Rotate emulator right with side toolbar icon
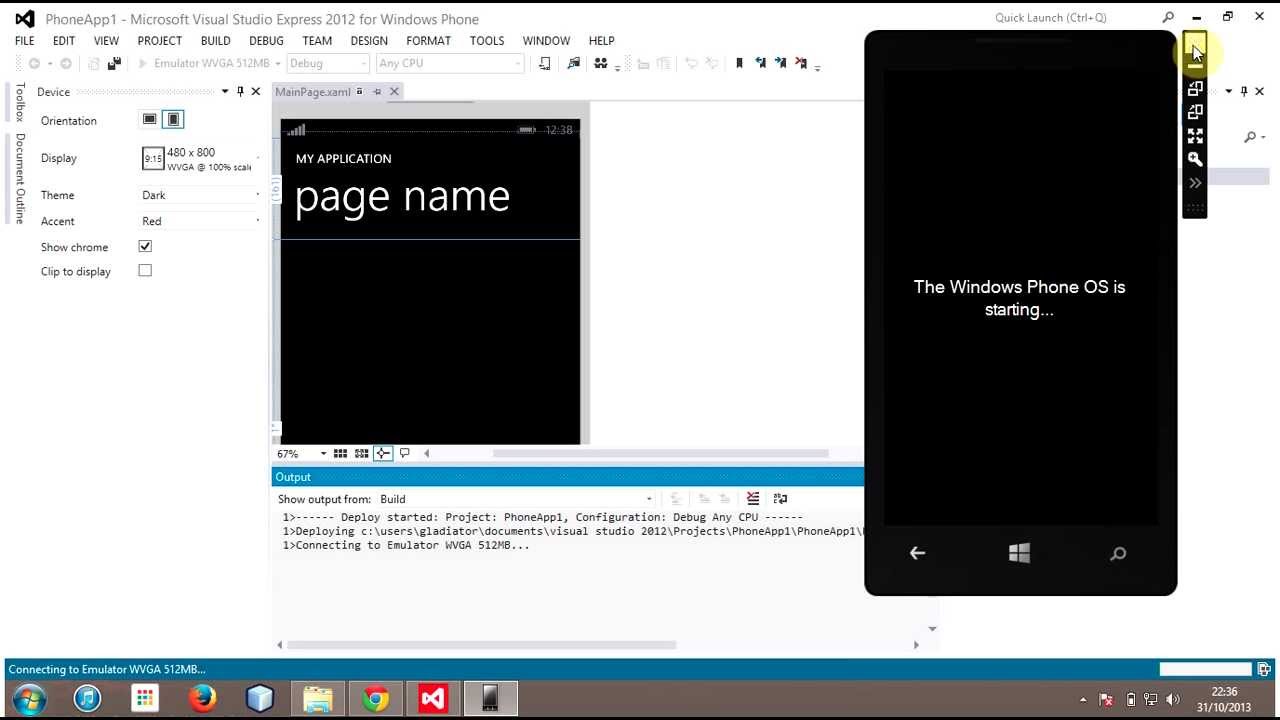Viewport: 1280px width, 720px height. coord(1195,112)
